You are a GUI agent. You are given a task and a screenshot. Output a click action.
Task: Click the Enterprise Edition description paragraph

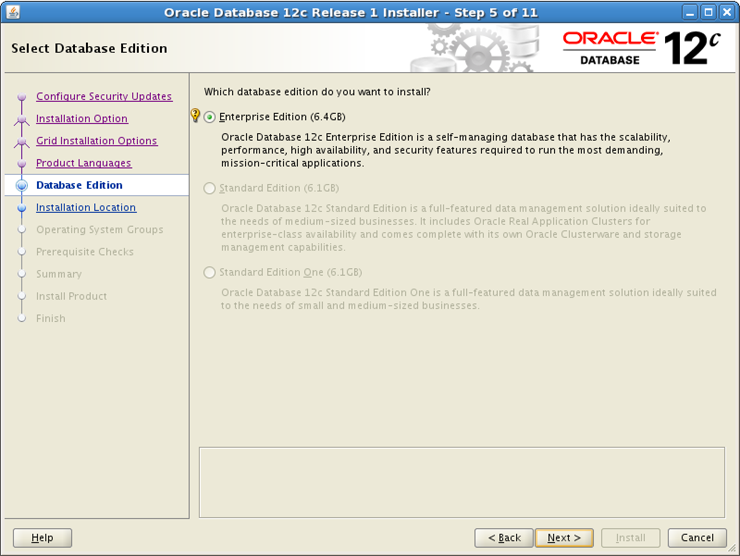[446, 150]
